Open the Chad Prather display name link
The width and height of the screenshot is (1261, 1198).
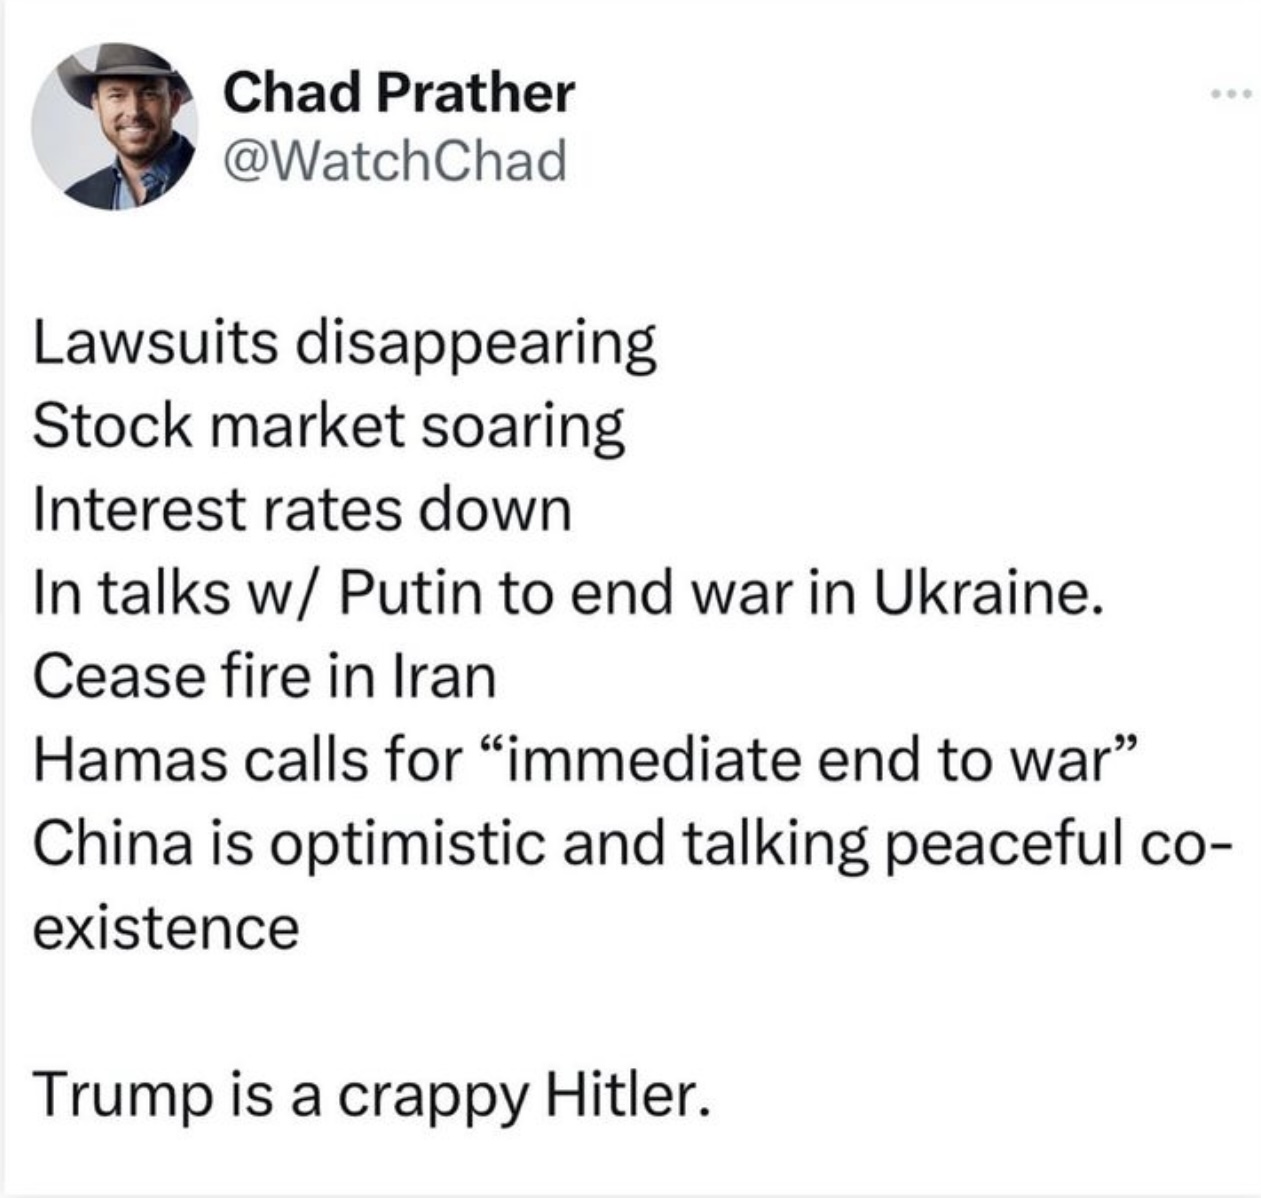pos(398,93)
